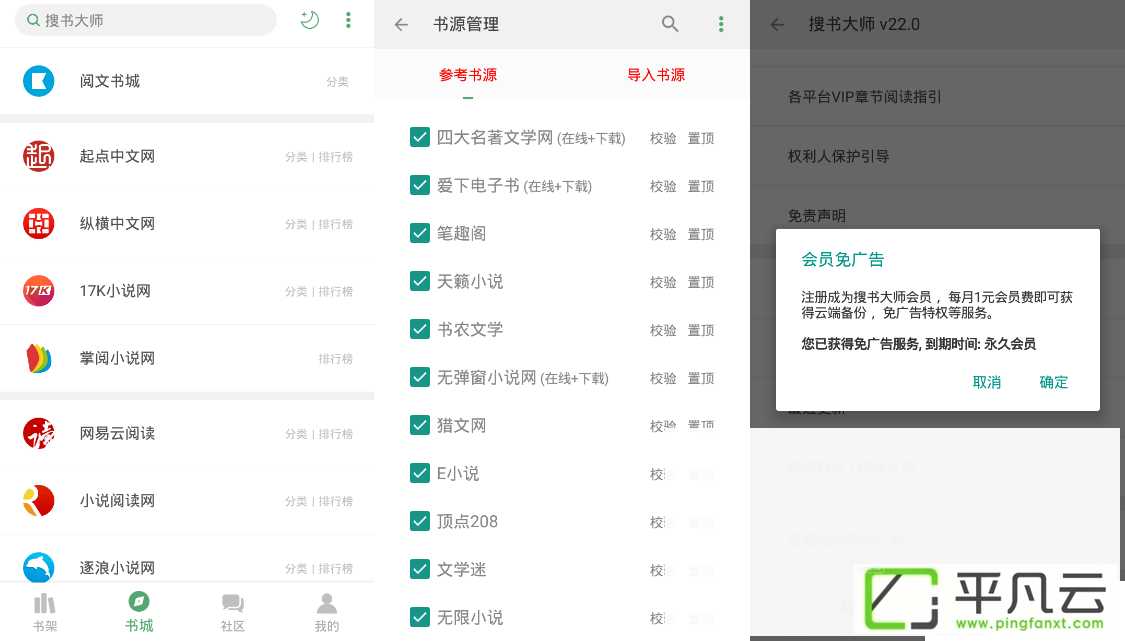Open the 我的 profile tab

tap(326, 612)
